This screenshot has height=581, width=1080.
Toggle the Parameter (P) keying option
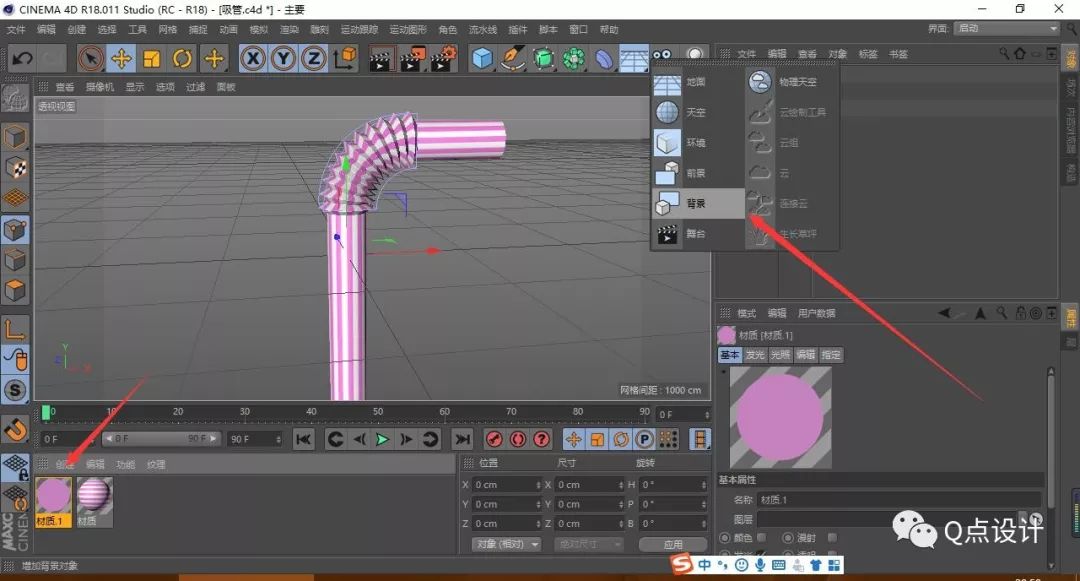click(x=643, y=439)
